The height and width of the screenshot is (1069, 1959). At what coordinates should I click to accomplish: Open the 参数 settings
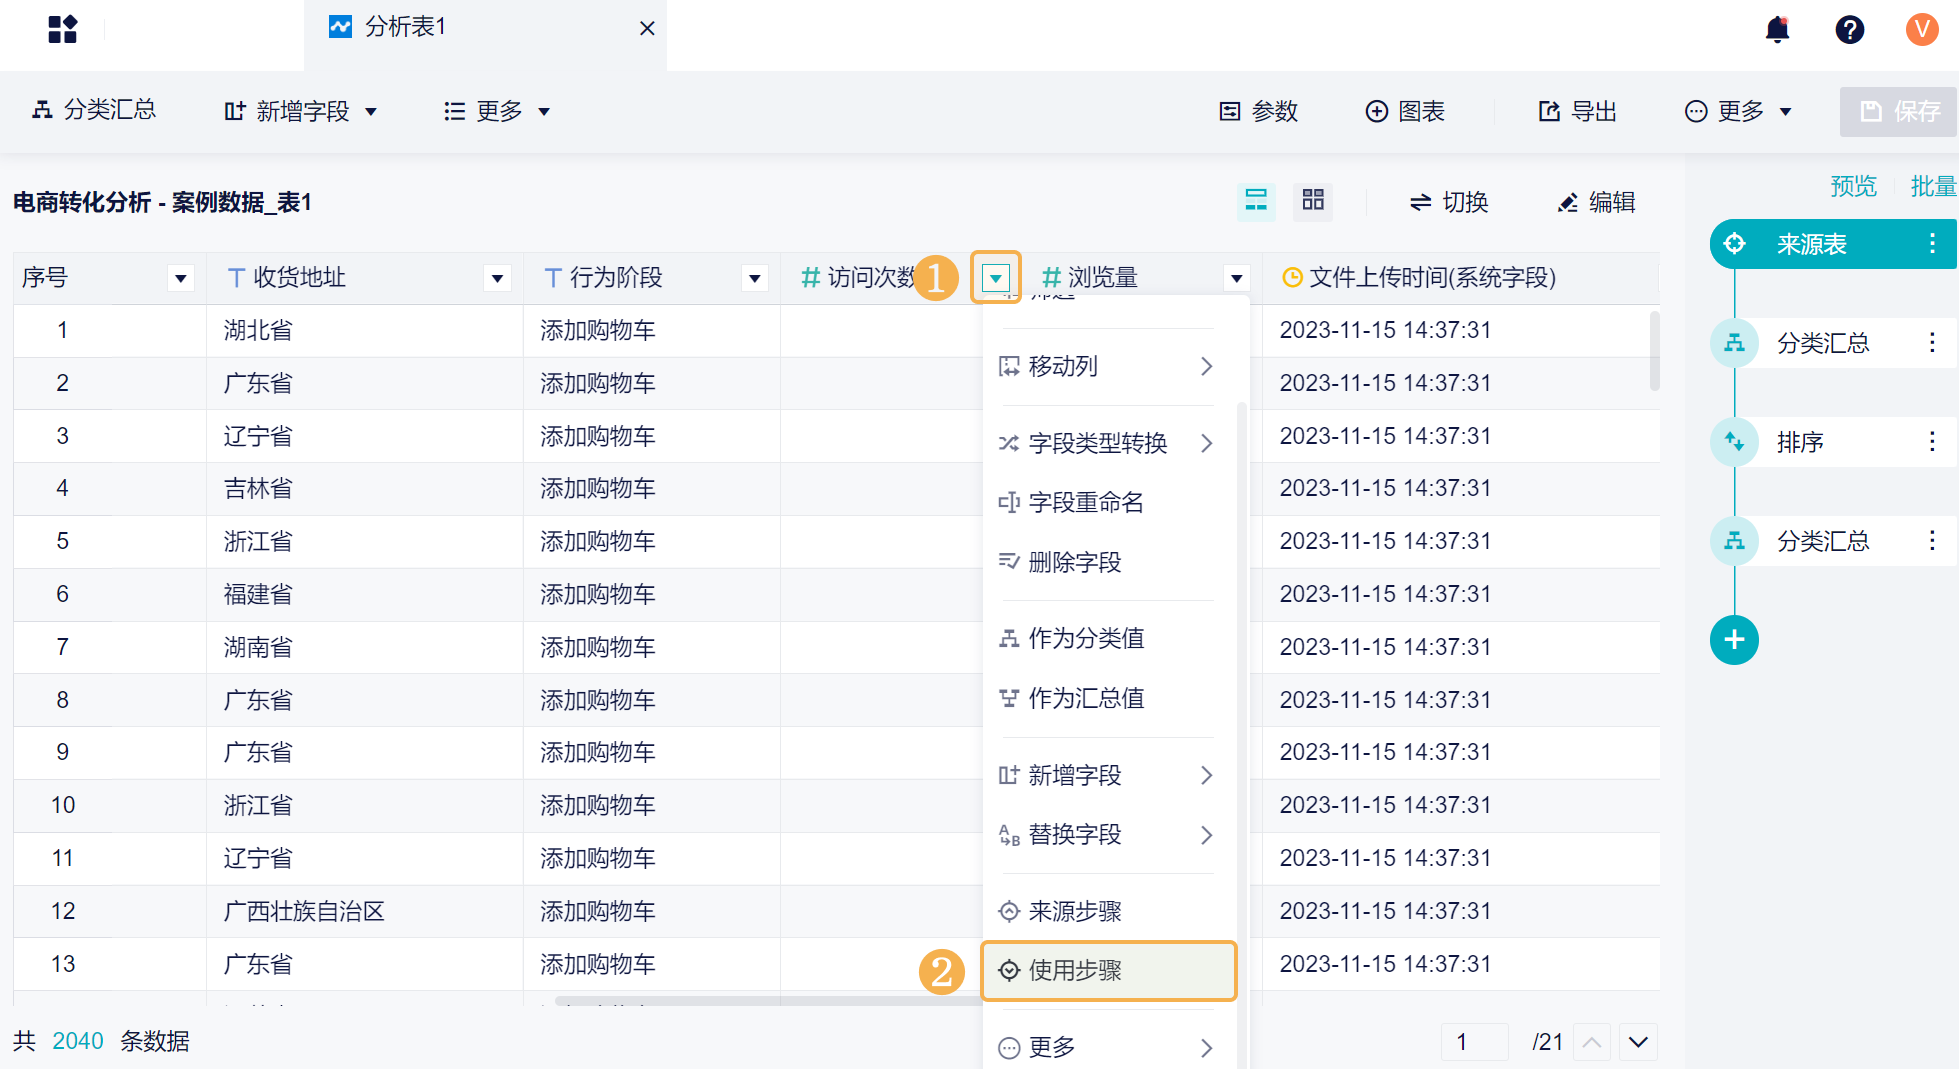point(1258,111)
